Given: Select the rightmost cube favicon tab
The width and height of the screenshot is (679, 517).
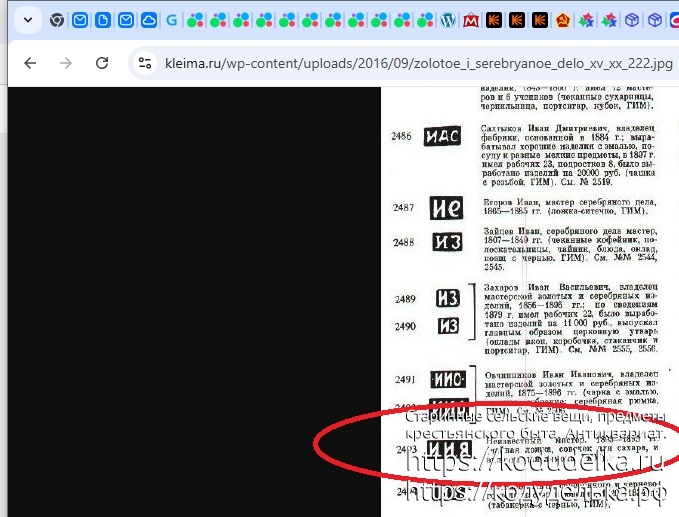Looking at the screenshot, I should [655, 20].
